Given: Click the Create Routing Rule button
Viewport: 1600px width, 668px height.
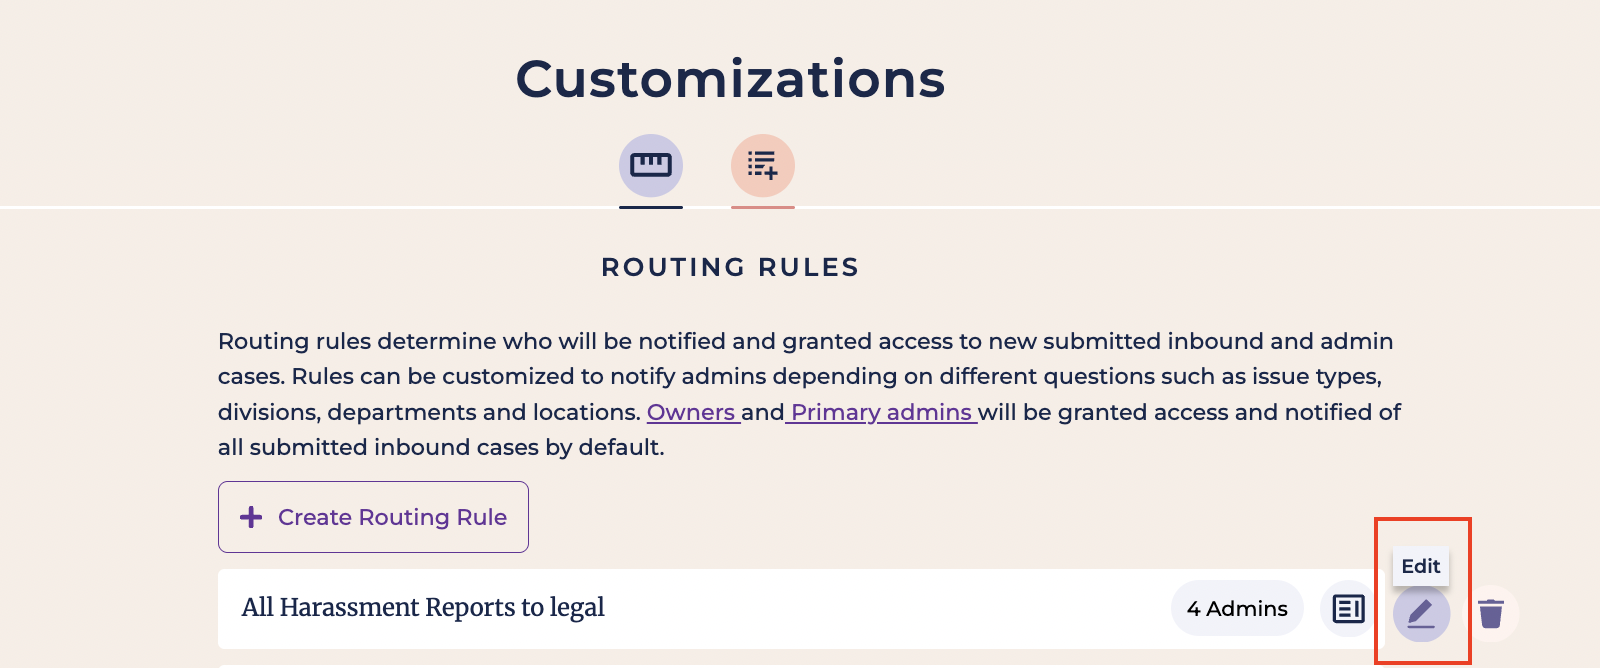Looking at the screenshot, I should click(x=373, y=517).
